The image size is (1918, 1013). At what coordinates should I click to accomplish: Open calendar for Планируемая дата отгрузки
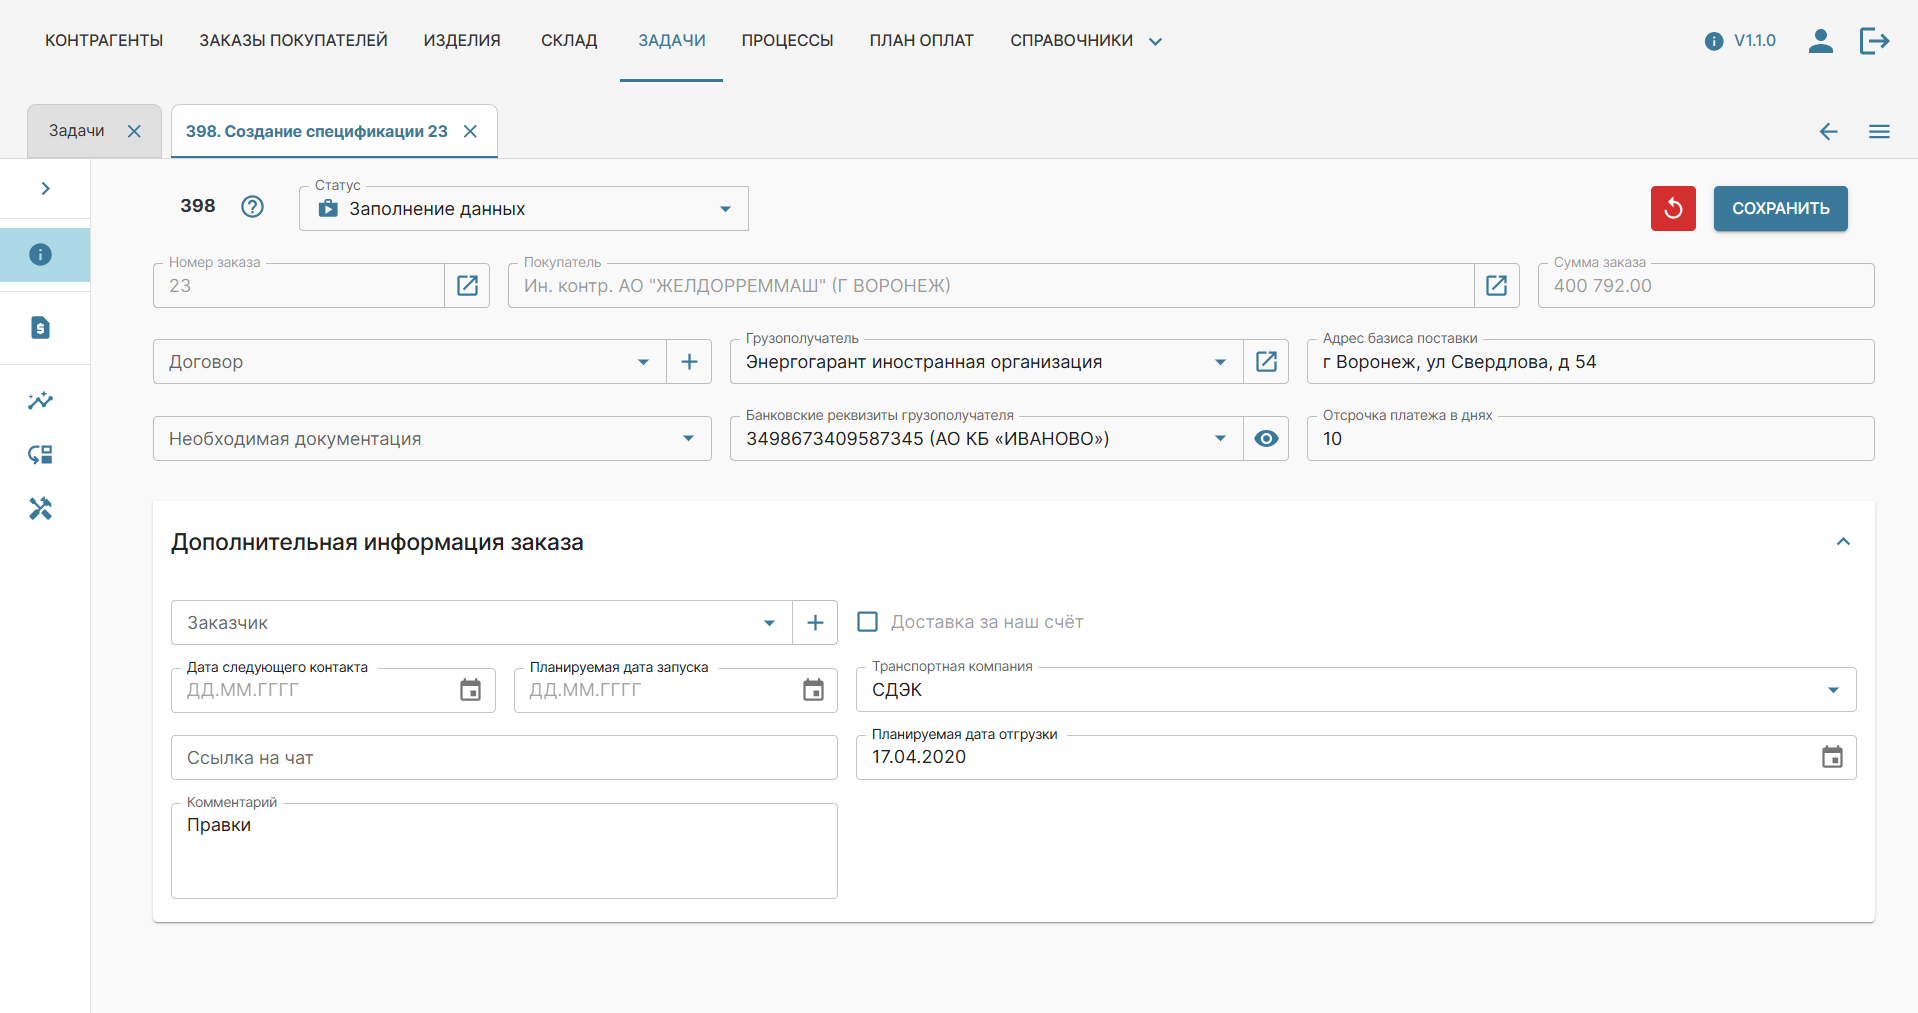[1831, 758]
